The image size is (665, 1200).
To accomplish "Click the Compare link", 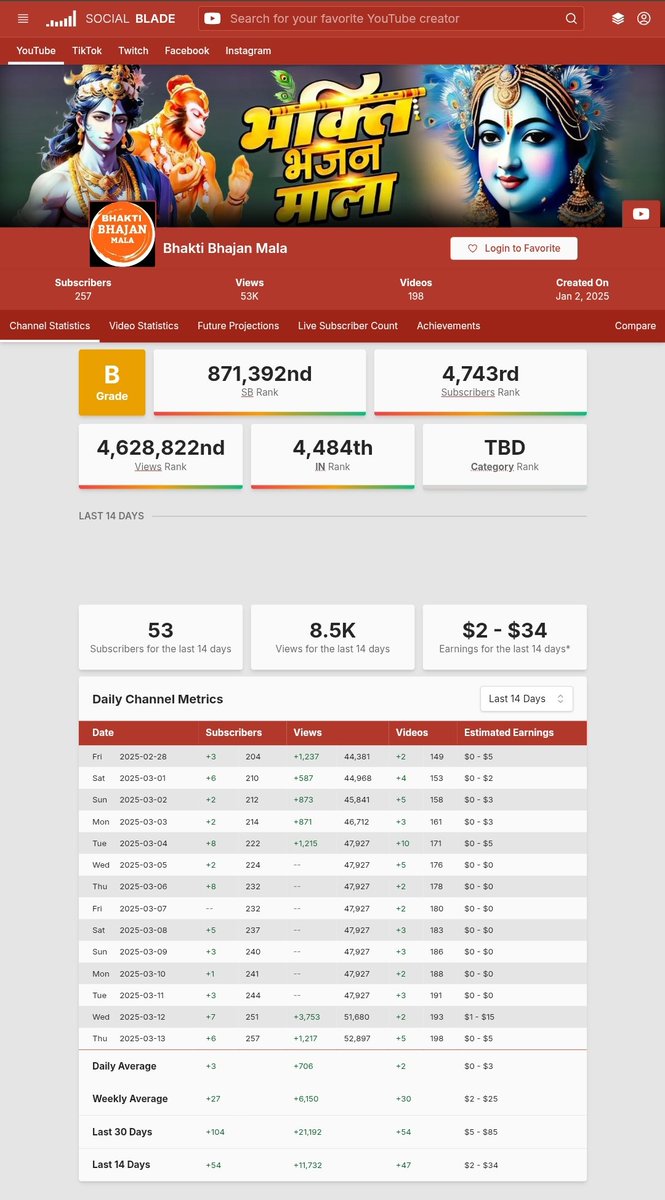I will click(x=635, y=326).
